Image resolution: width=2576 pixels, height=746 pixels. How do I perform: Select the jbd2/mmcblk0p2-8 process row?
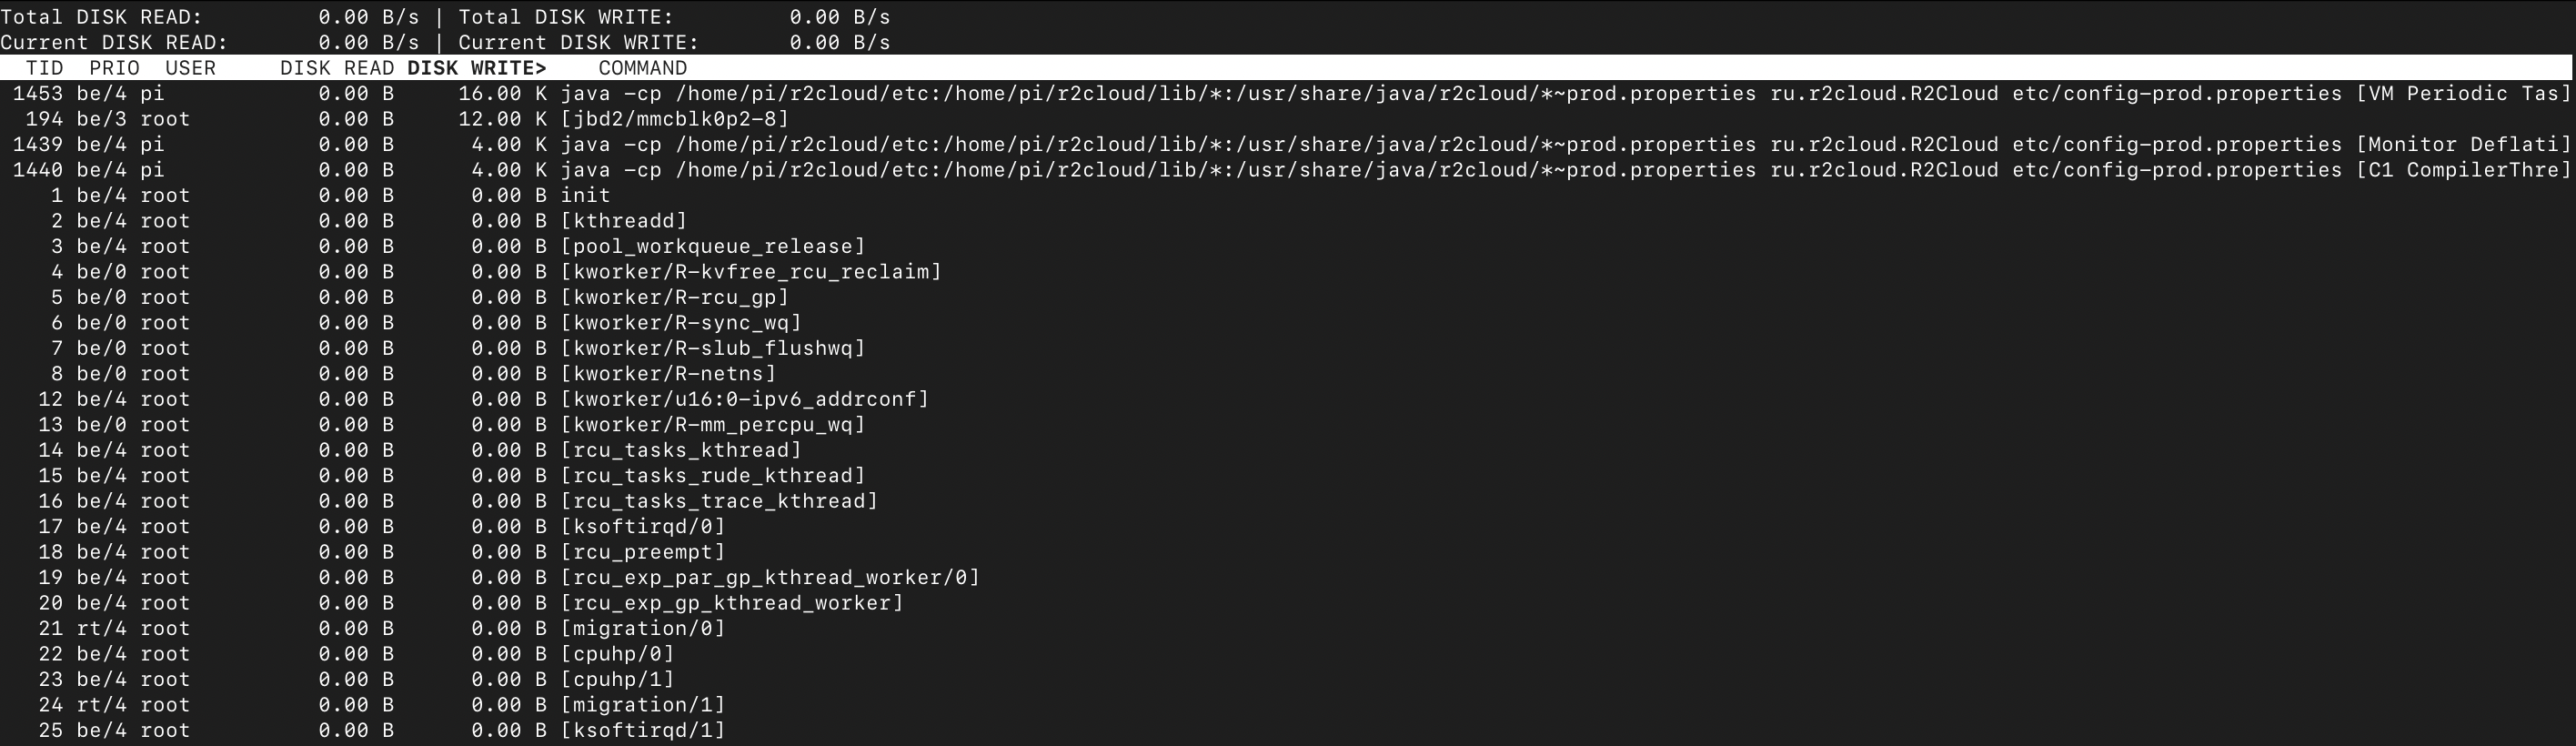tap(674, 119)
